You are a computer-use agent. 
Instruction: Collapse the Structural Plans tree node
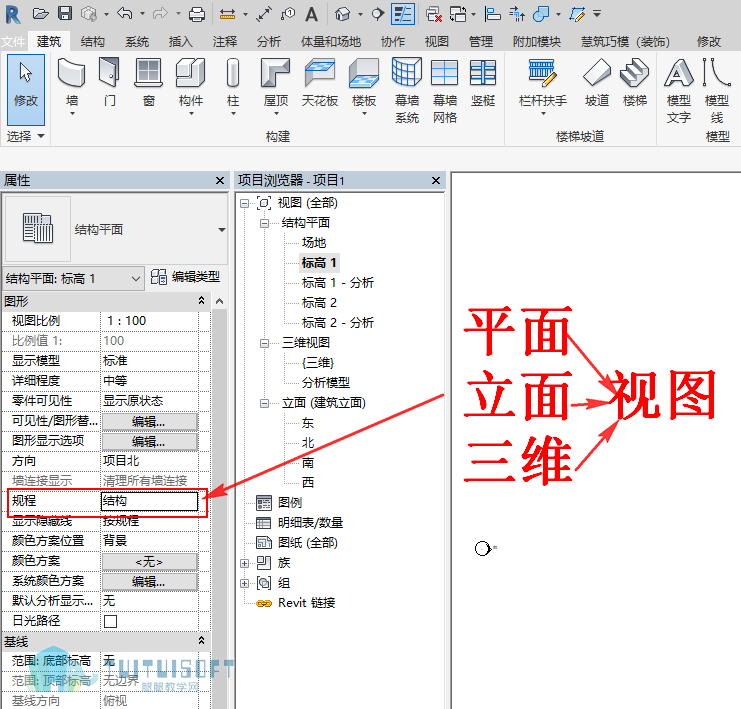(264, 223)
